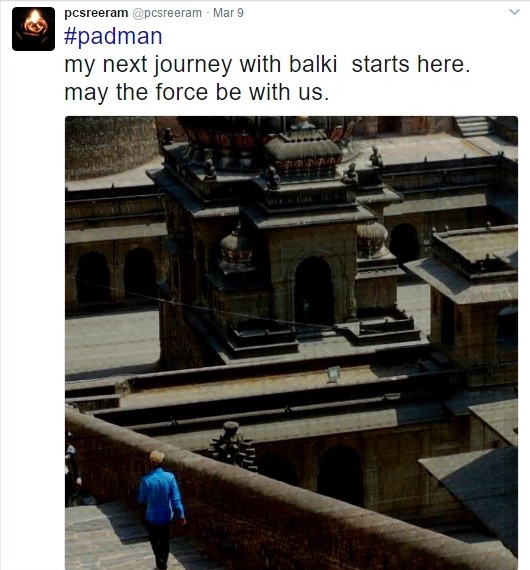
Task: Open the attached temple photo
Action: (291, 343)
